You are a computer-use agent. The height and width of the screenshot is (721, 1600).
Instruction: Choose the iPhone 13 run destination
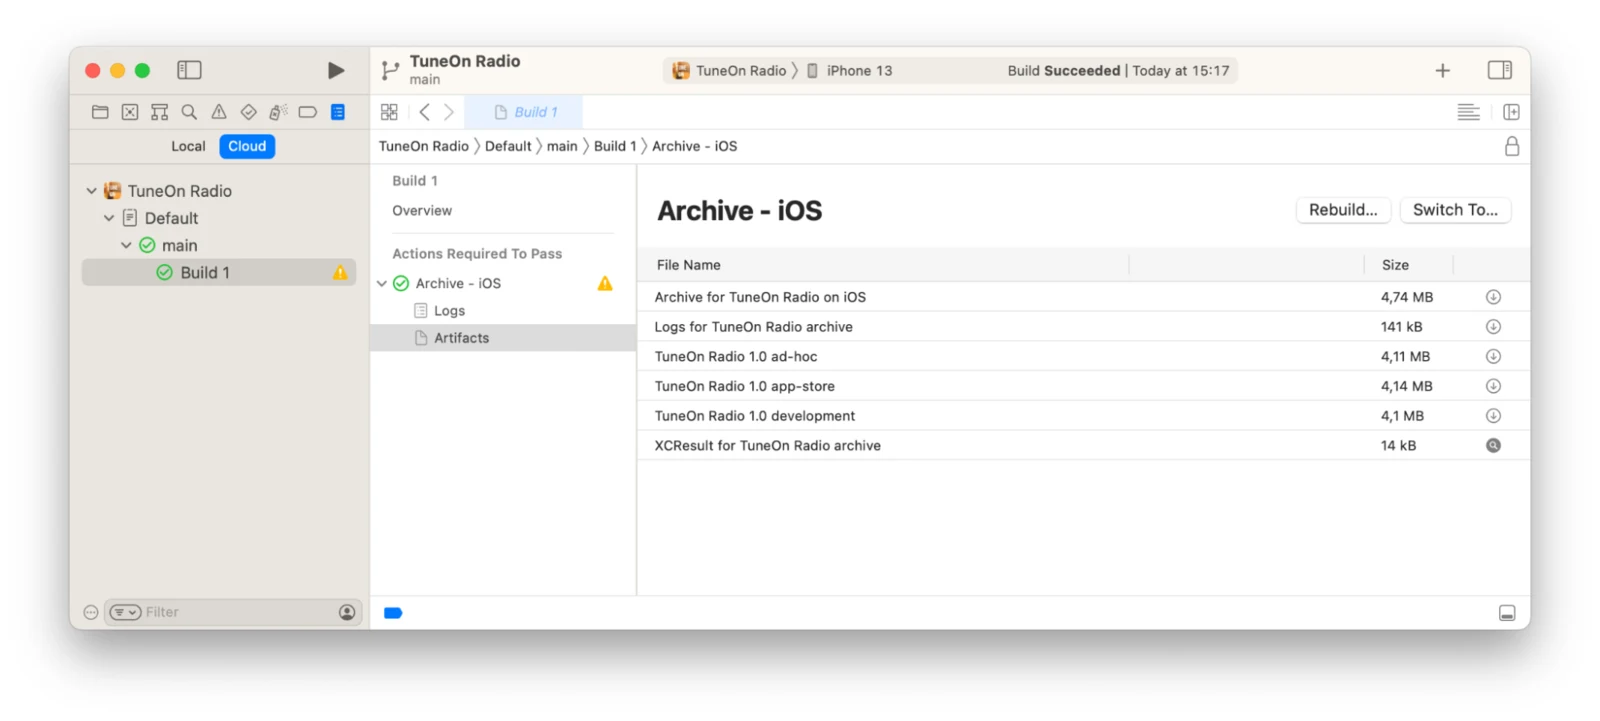(850, 71)
